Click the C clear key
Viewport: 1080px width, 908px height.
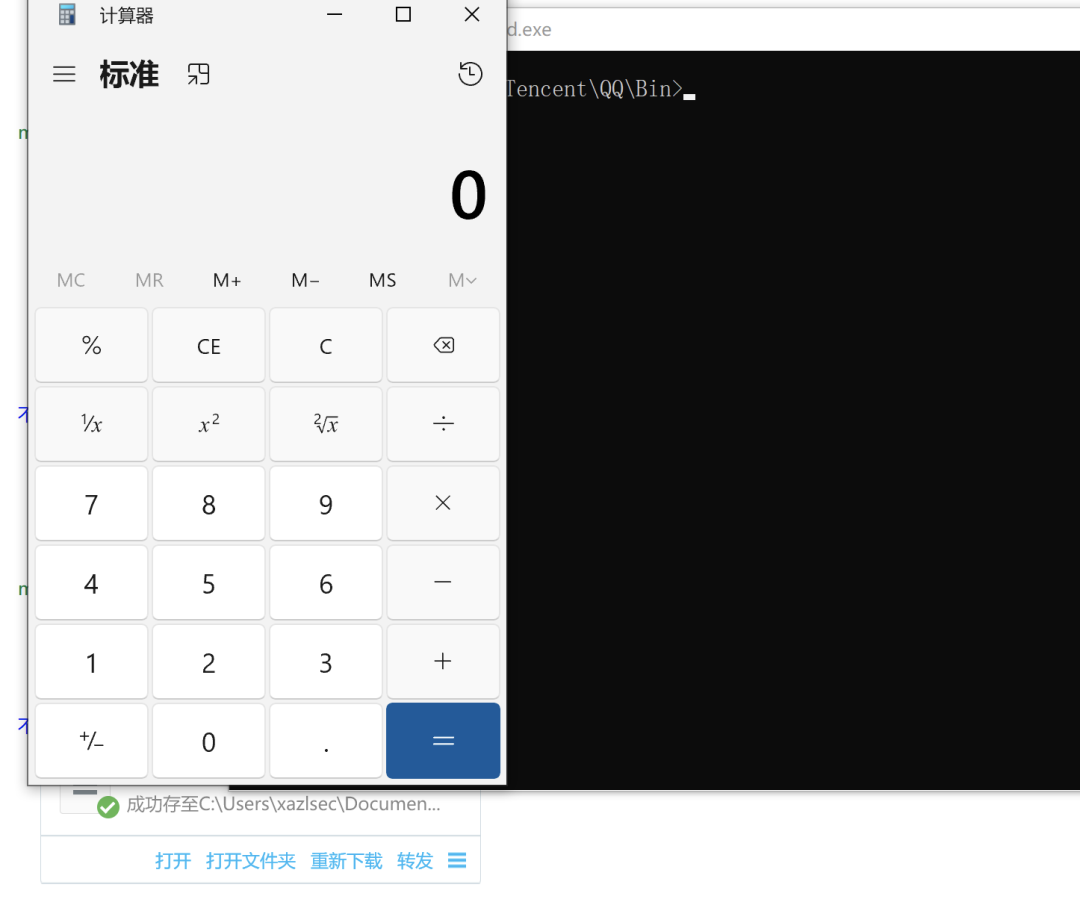click(326, 345)
